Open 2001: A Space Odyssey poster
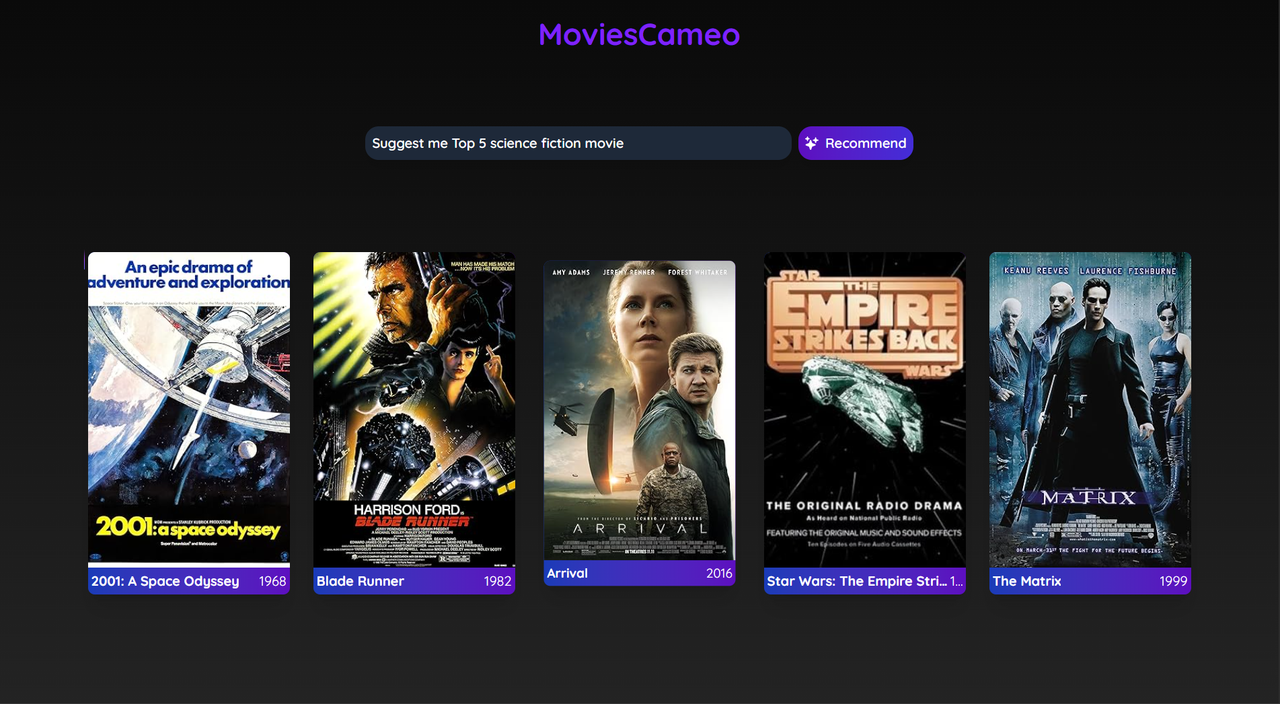Image resolution: width=1280 pixels, height=704 pixels. tap(189, 410)
